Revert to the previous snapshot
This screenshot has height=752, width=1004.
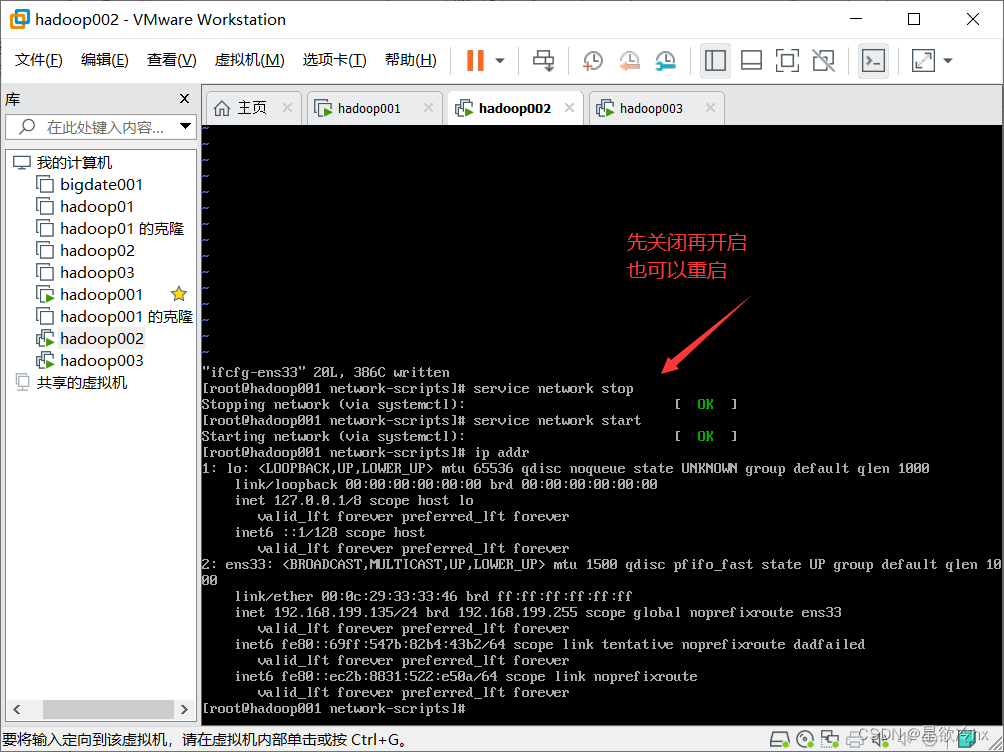629,61
